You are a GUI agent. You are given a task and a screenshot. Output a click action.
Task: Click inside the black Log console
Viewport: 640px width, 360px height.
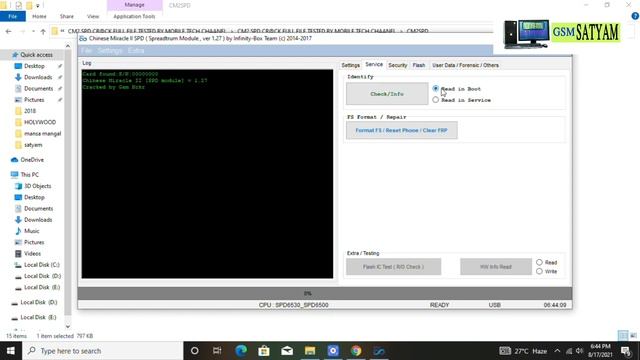[x=207, y=174]
